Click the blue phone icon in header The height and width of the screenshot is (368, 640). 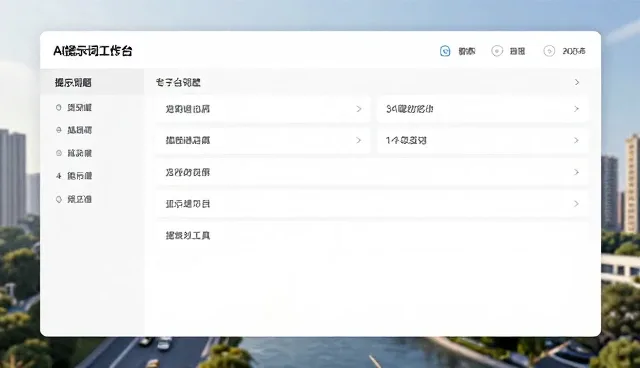[x=445, y=51]
